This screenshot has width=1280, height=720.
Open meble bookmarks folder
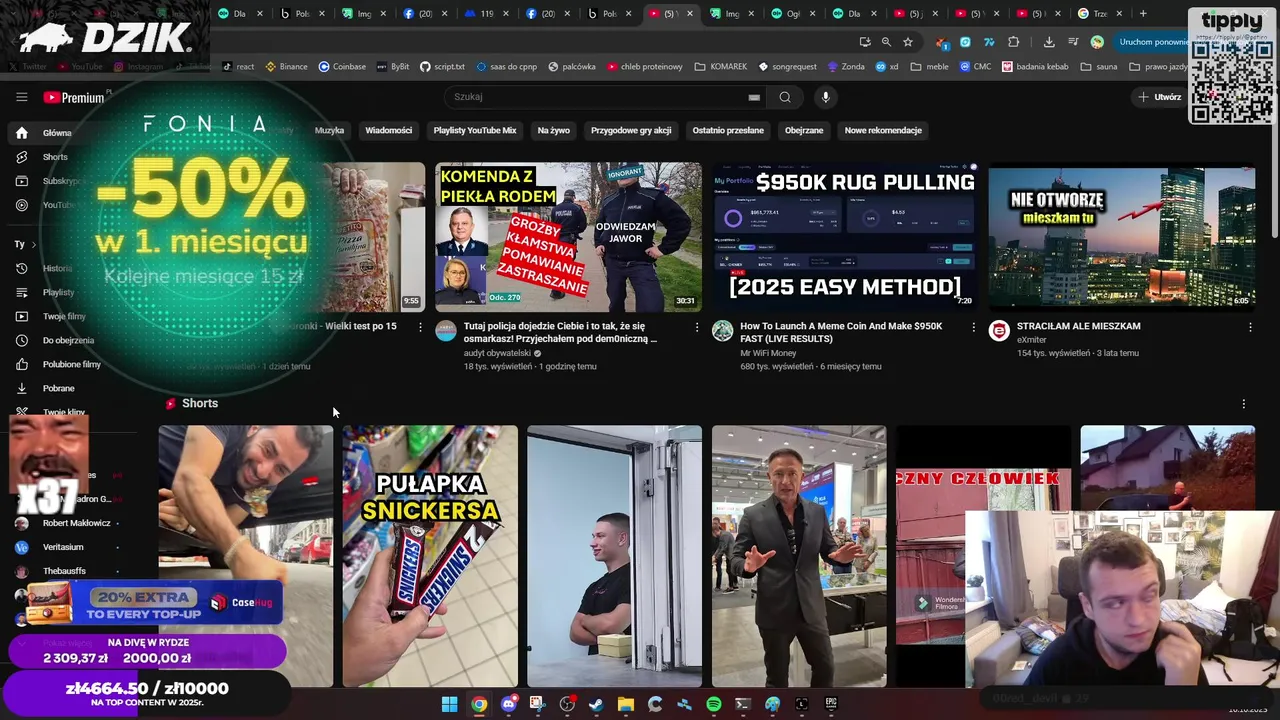point(929,67)
